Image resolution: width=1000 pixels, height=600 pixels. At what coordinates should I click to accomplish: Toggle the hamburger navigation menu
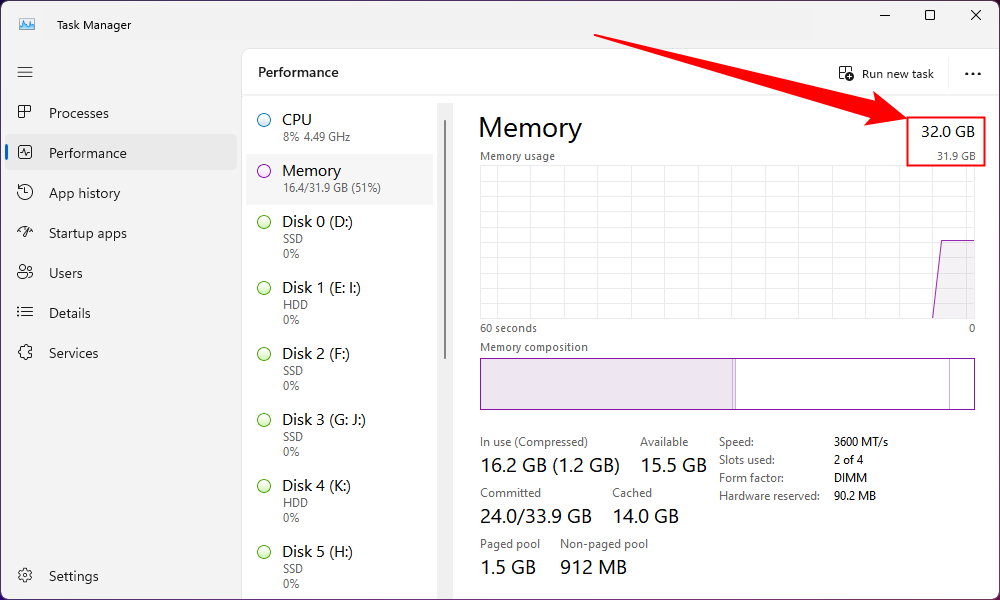[x=25, y=72]
